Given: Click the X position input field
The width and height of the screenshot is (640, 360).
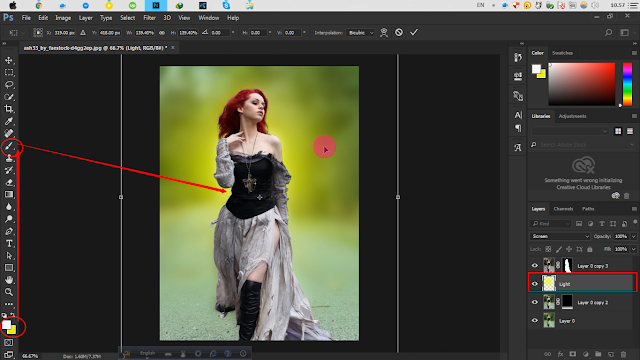Looking at the screenshot, I should tap(64, 33).
